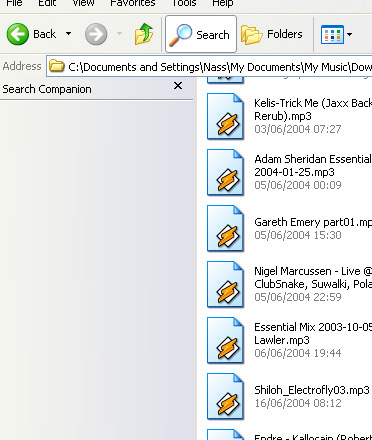
Task: Close the Search Companion pane
Action: tap(178, 86)
